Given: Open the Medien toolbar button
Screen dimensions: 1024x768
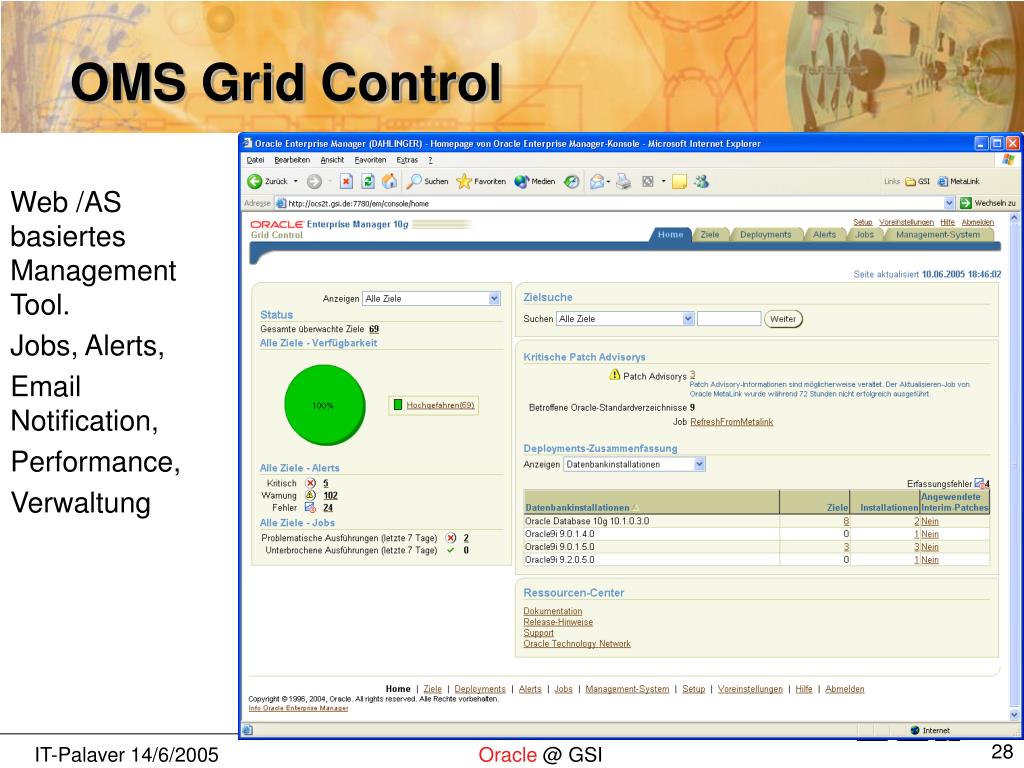Looking at the screenshot, I should pos(535,182).
